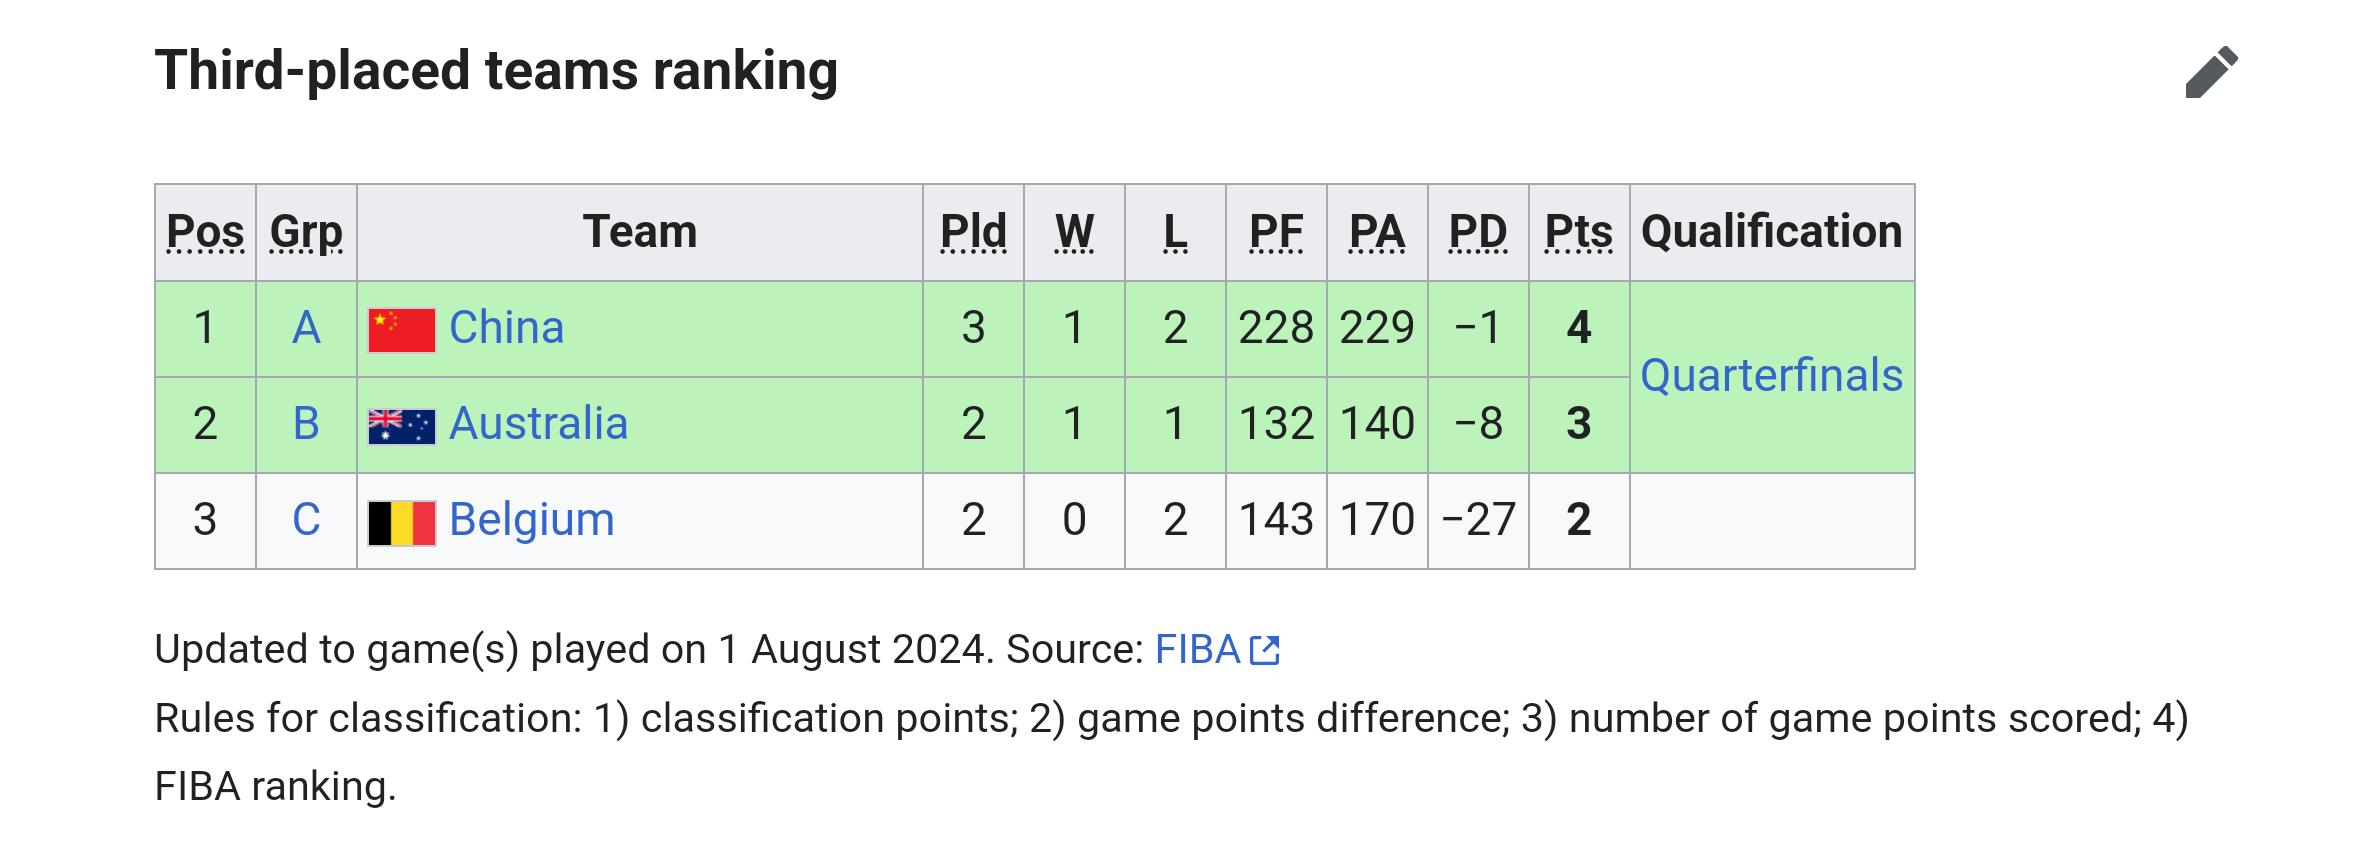Open the FIBA source link
This screenshot has height=843, width=2367.
(1196, 650)
